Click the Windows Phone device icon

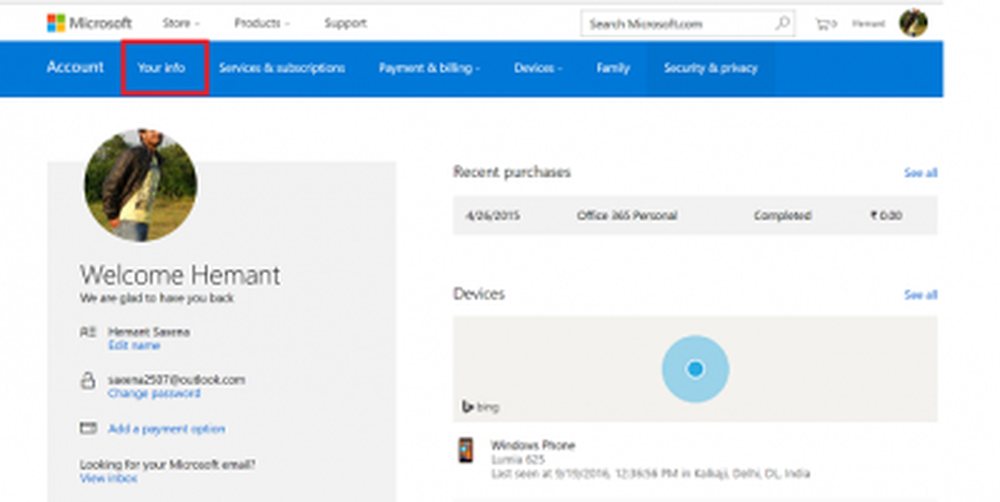466,450
